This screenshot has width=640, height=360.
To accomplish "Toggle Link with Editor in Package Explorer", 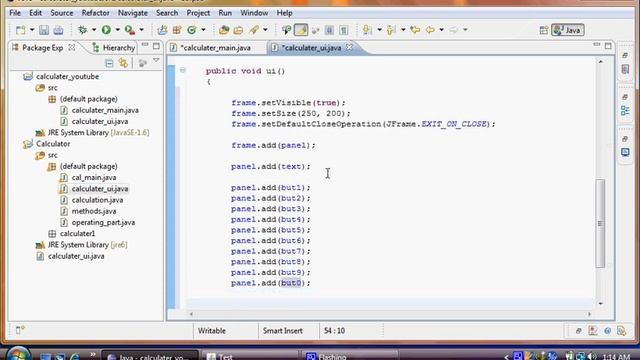I will point(123,63).
